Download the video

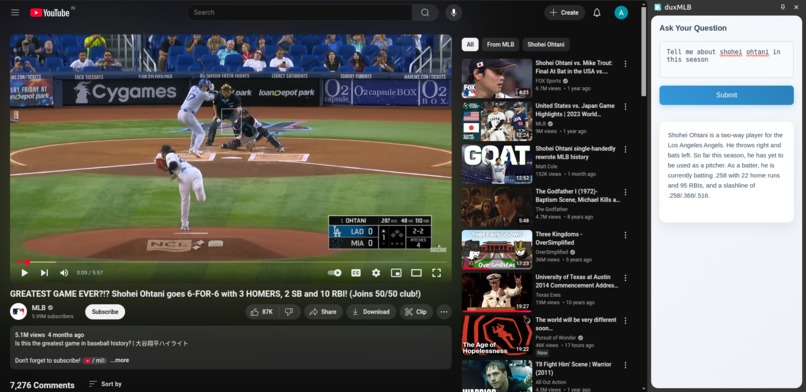point(371,312)
